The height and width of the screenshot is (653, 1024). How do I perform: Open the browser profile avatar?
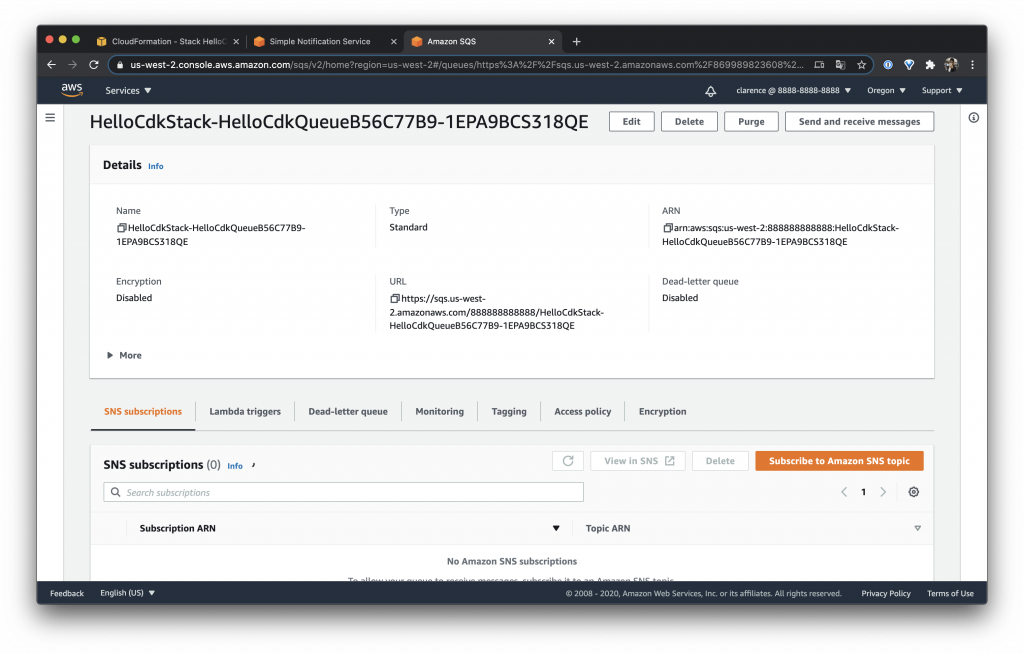coord(951,65)
